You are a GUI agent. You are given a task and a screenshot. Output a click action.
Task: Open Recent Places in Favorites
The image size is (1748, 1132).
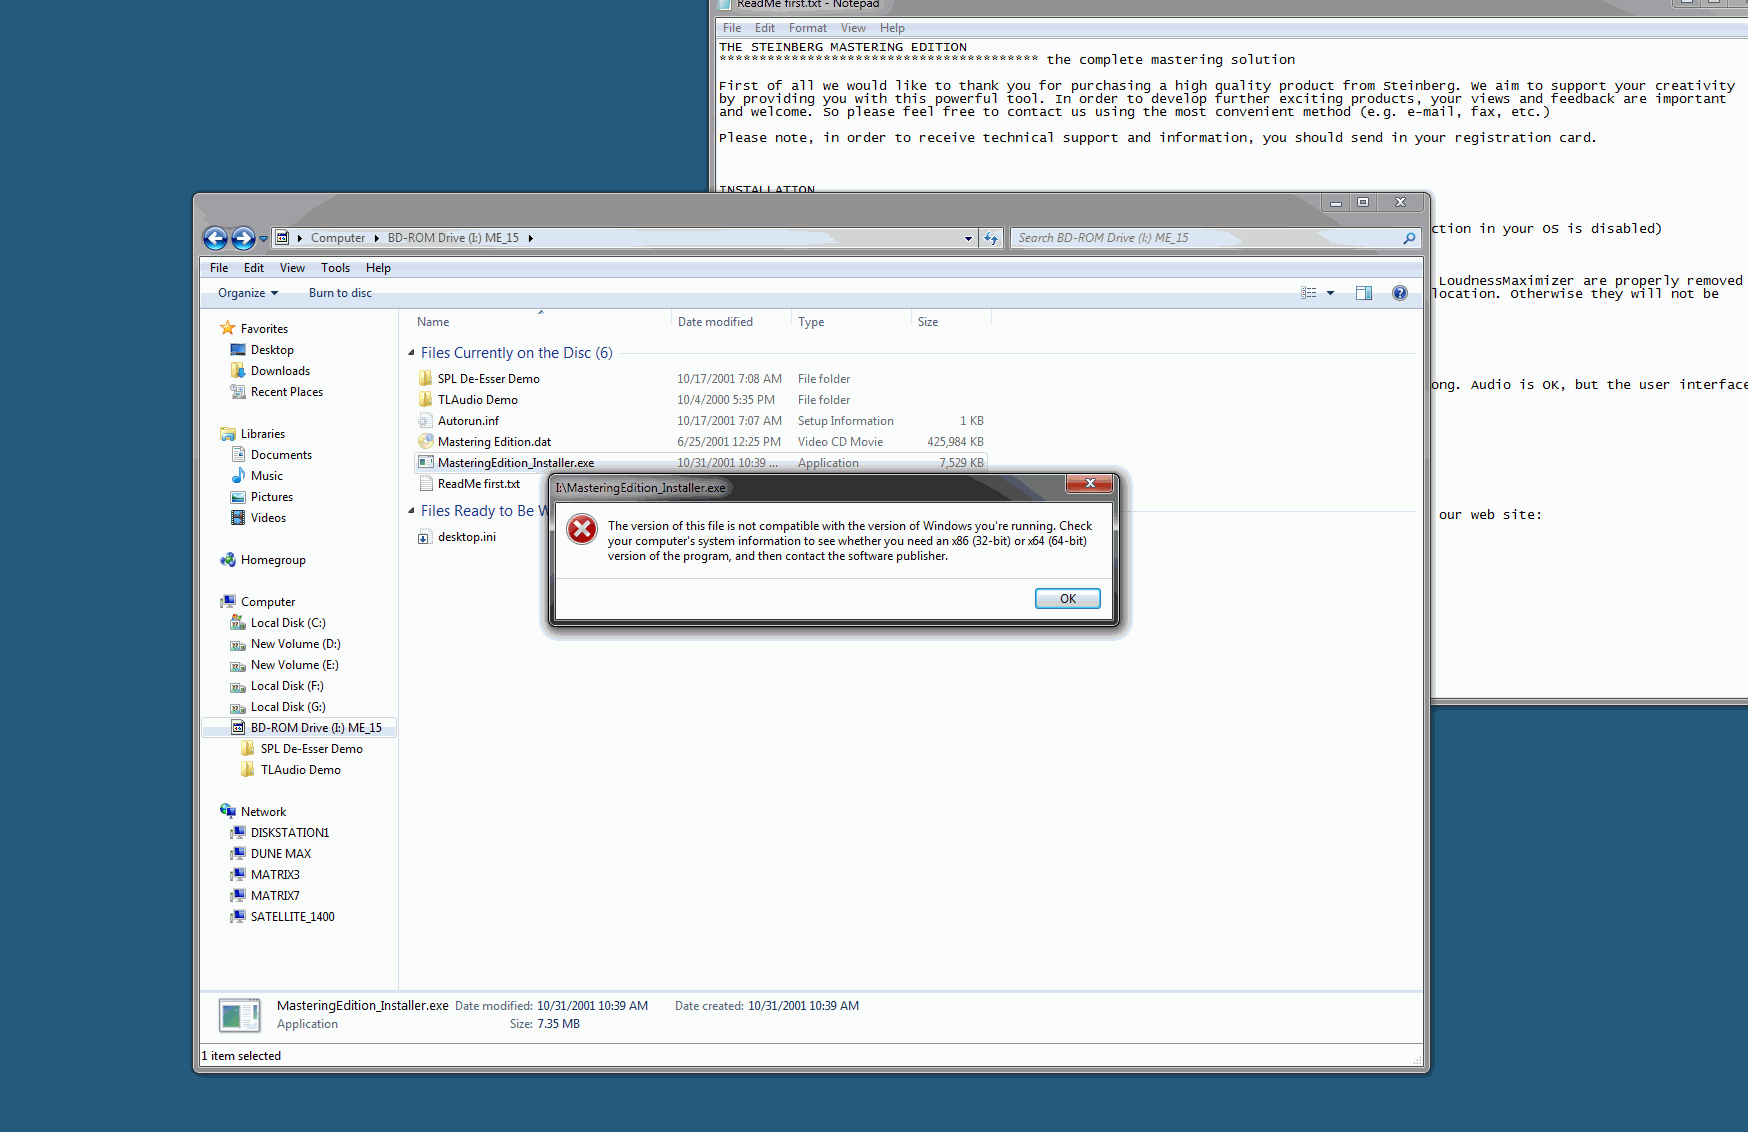[x=277, y=392]
